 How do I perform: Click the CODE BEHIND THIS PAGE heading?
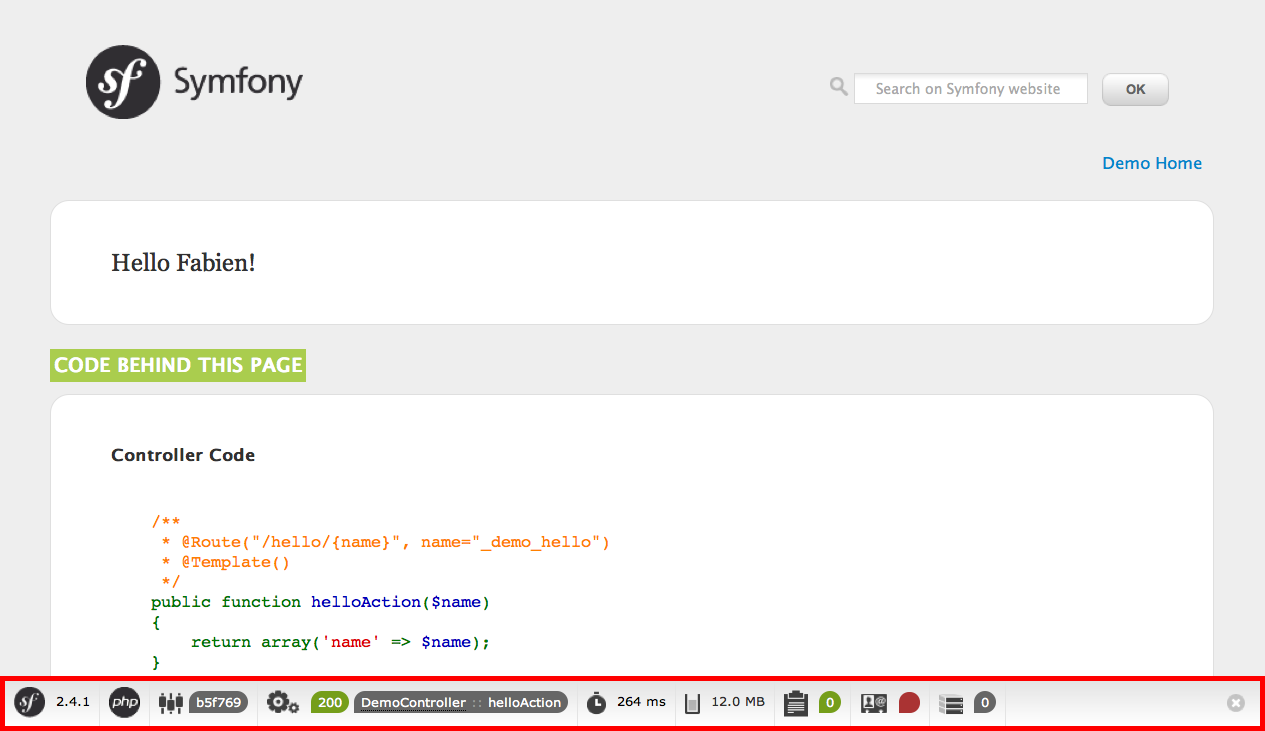click(x=178, y=365)
